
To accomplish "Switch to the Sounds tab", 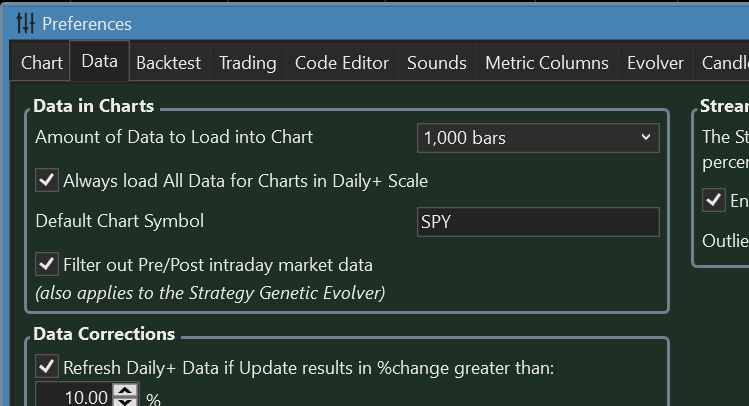I will pos(436,63).
